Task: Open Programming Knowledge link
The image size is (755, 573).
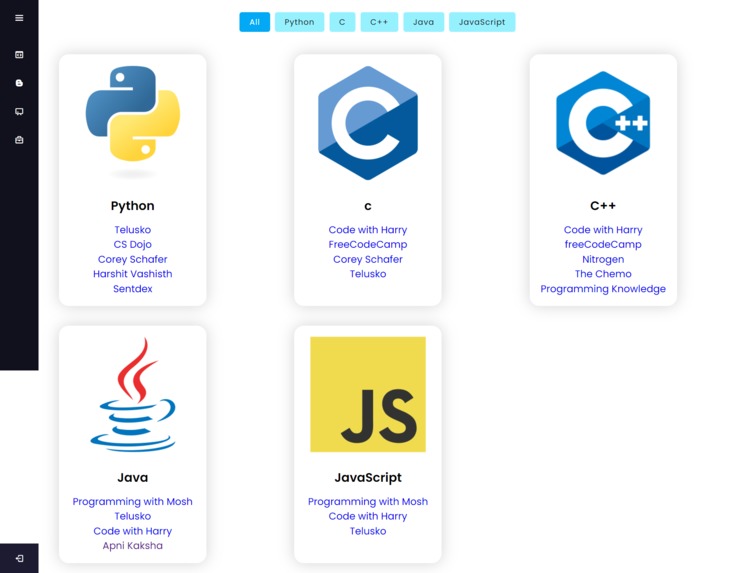Action: (x=603, y=288)
